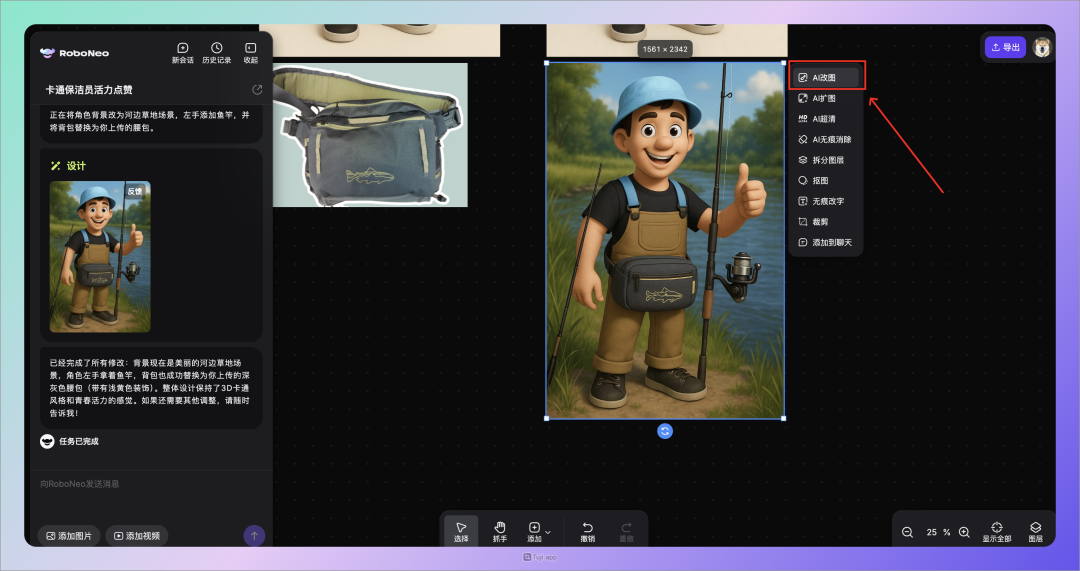Zoom out using the minus magnifier
Viewport: 1080px width, 571px height.
(x=908, y=532)
